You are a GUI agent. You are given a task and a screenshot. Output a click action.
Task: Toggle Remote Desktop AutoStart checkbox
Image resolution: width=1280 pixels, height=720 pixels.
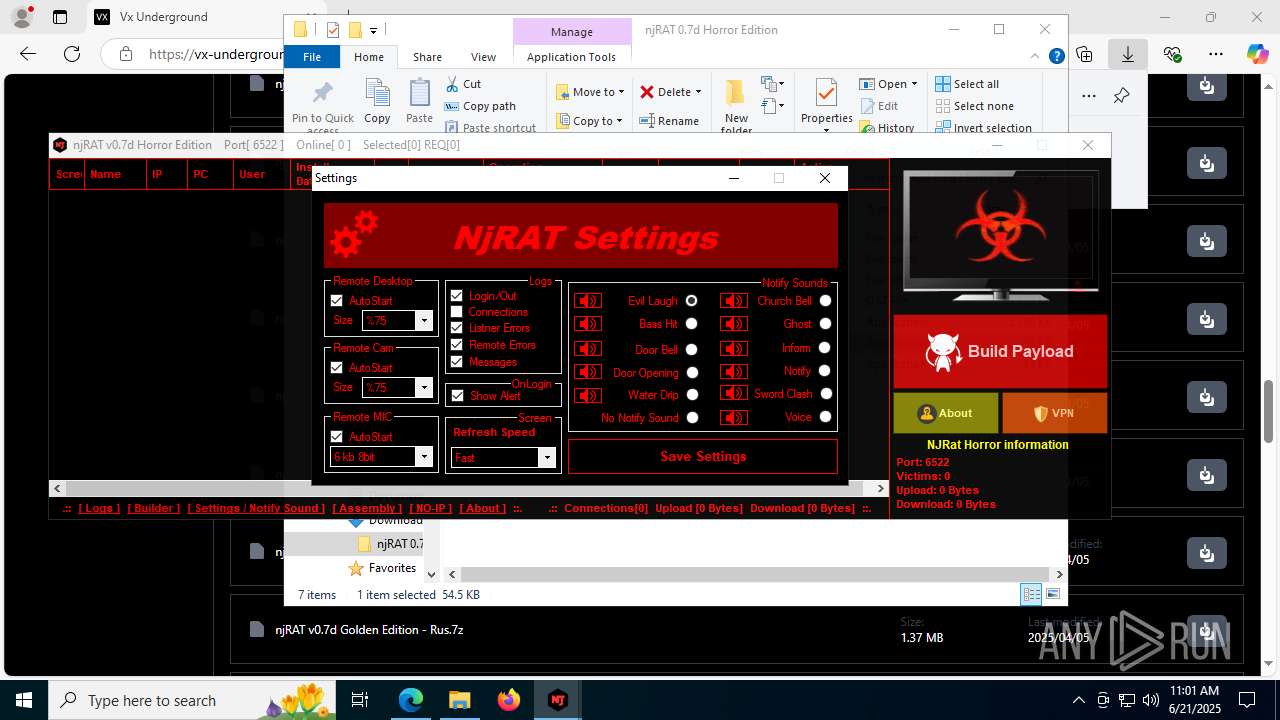coord(337,300)
